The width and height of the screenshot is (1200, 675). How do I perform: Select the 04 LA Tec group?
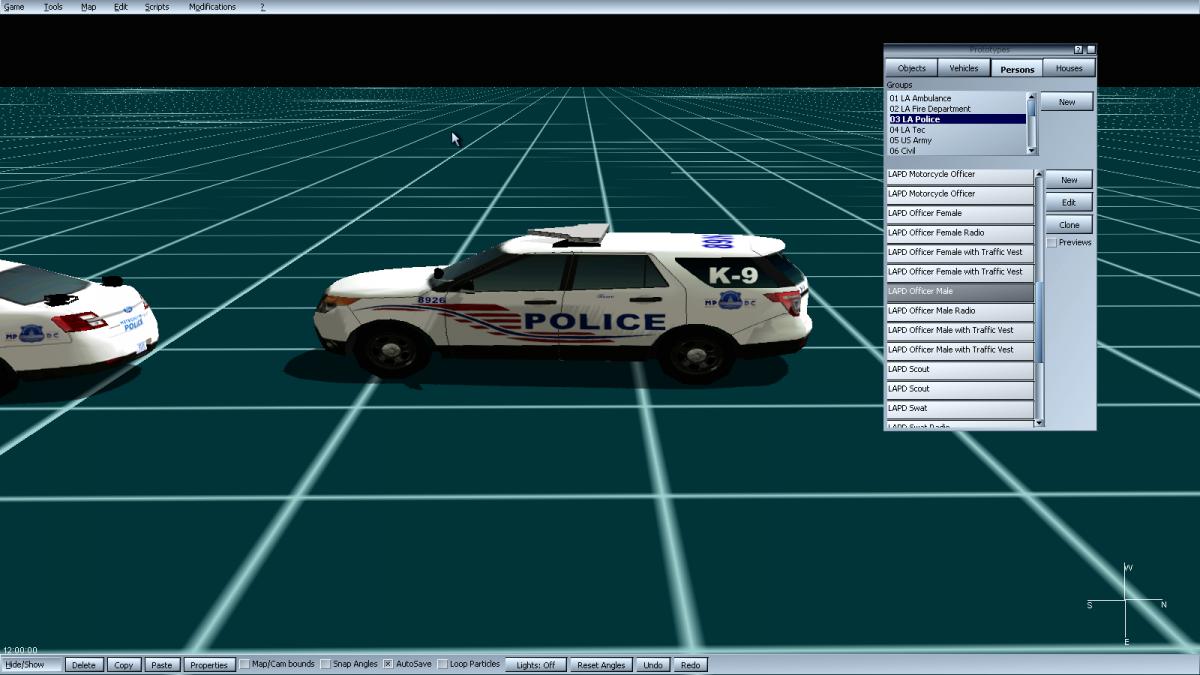point(957,130)
